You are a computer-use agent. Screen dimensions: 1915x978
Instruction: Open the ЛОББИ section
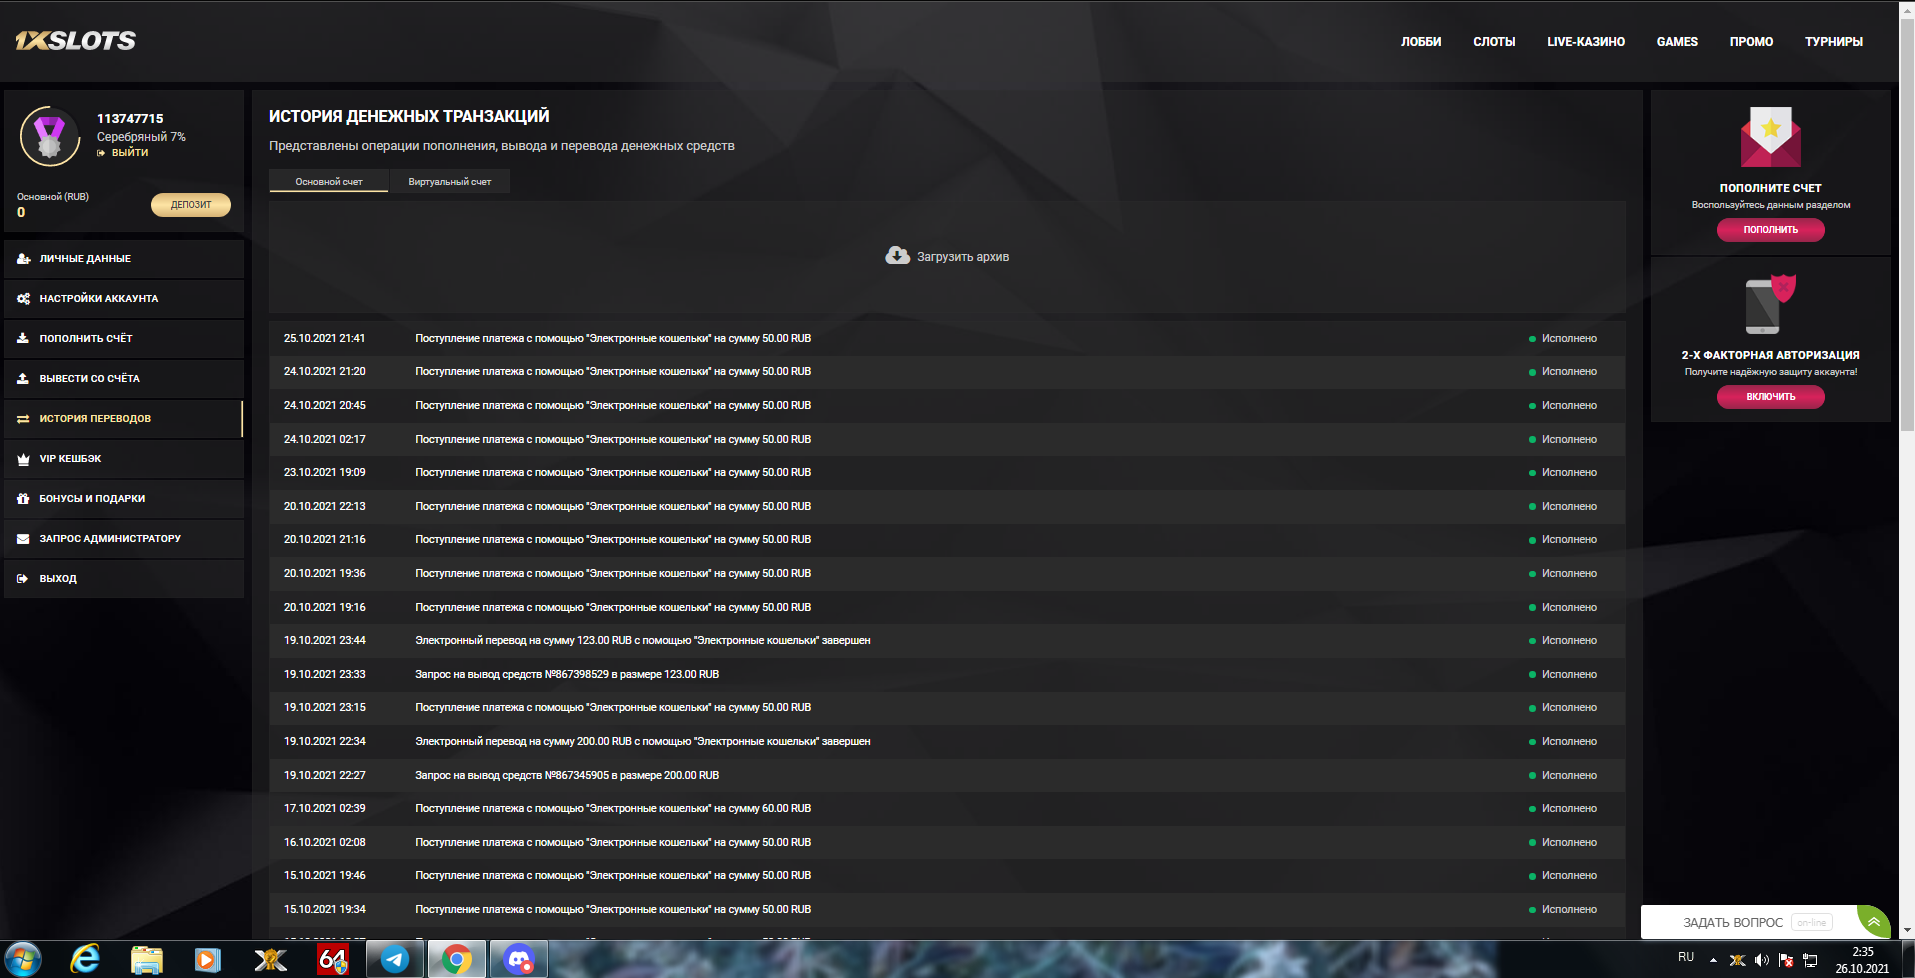(1421, 42)
